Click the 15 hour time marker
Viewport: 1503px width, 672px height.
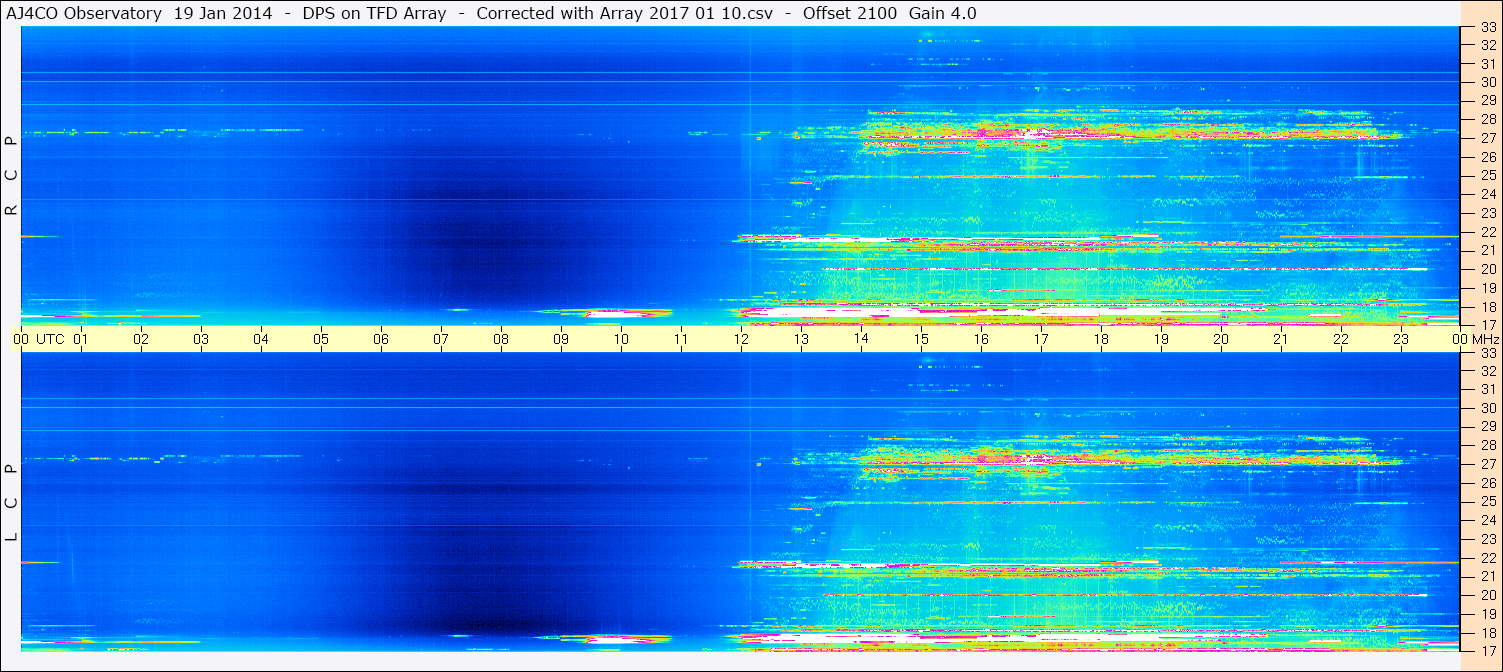921,339
